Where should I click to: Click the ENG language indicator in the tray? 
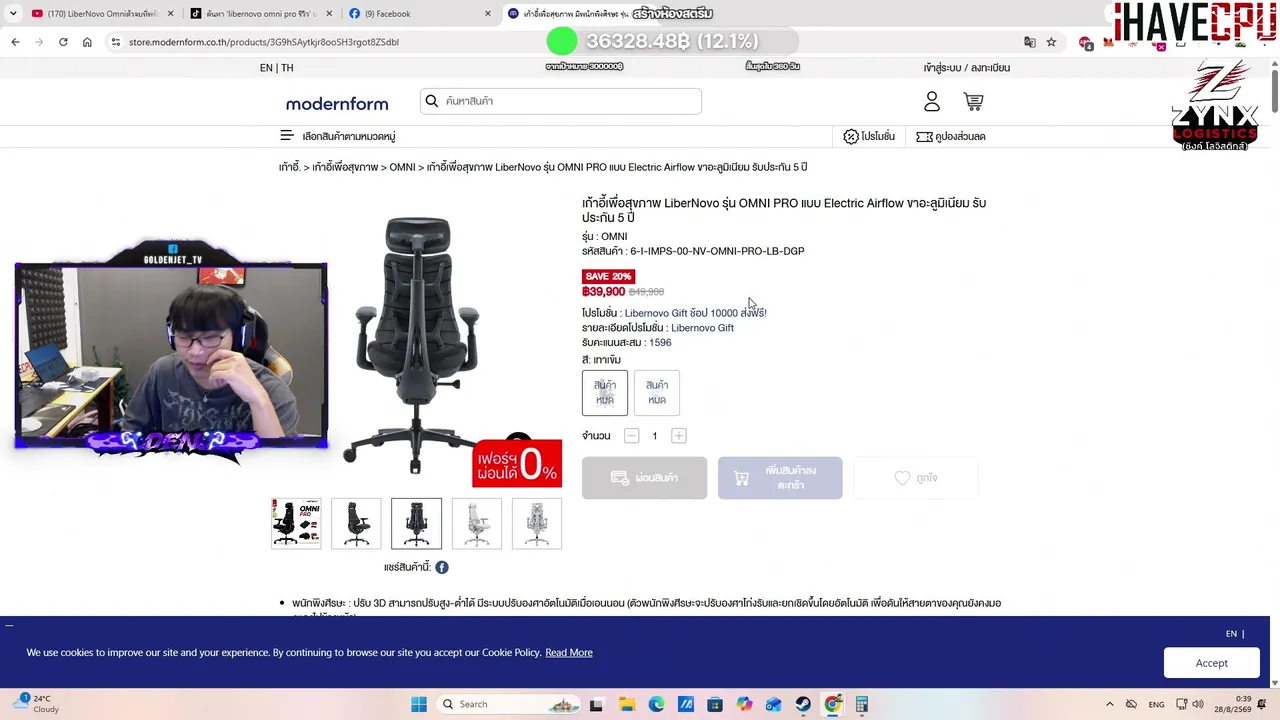[1156, 704]
